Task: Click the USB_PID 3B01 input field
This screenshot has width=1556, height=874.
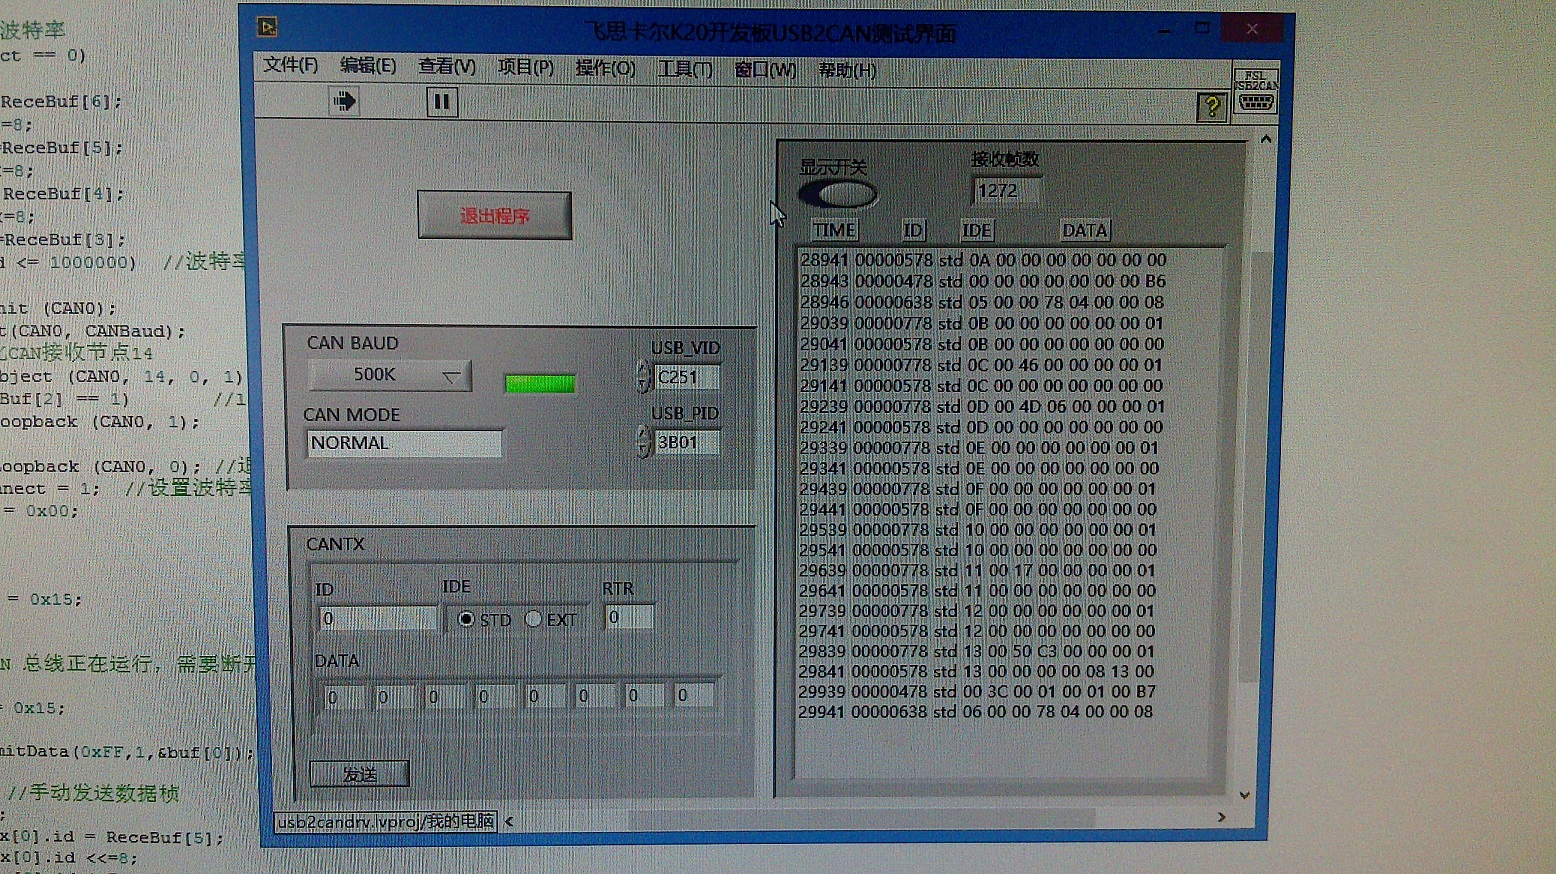Action: click(x=687, y=442)
